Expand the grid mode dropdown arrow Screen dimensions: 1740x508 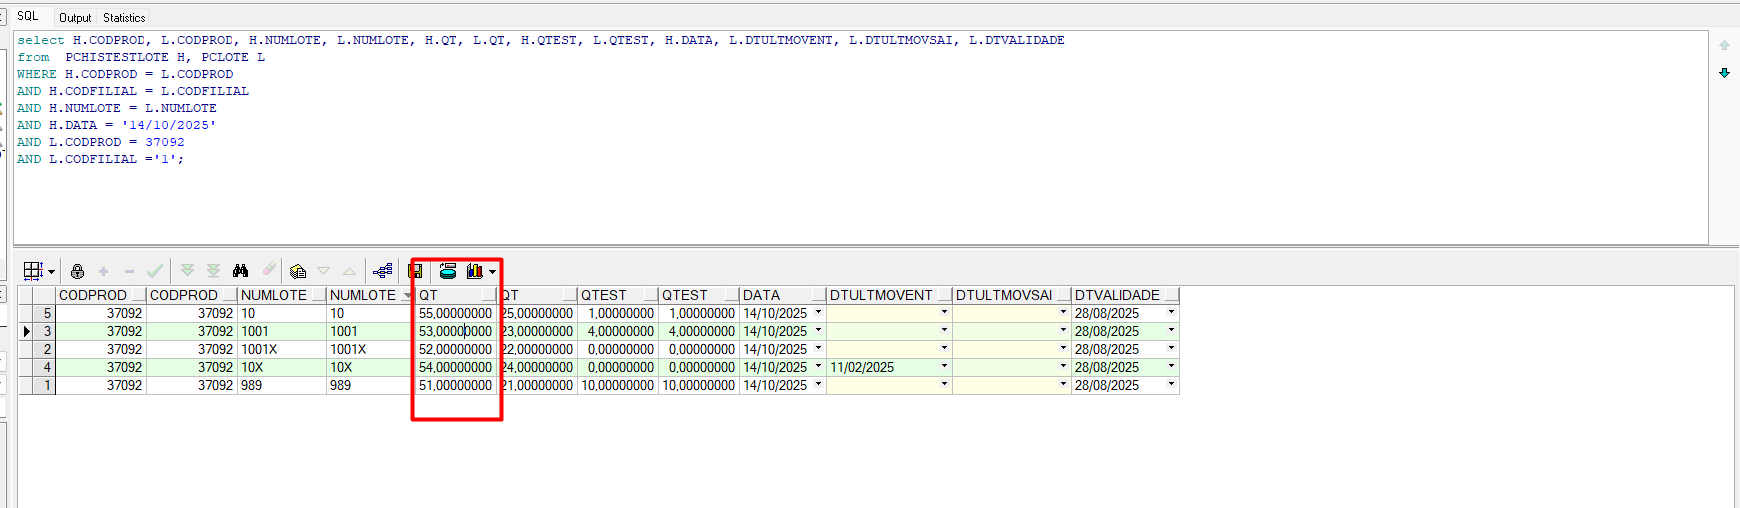pyautogui.click(x=51, y=272)
